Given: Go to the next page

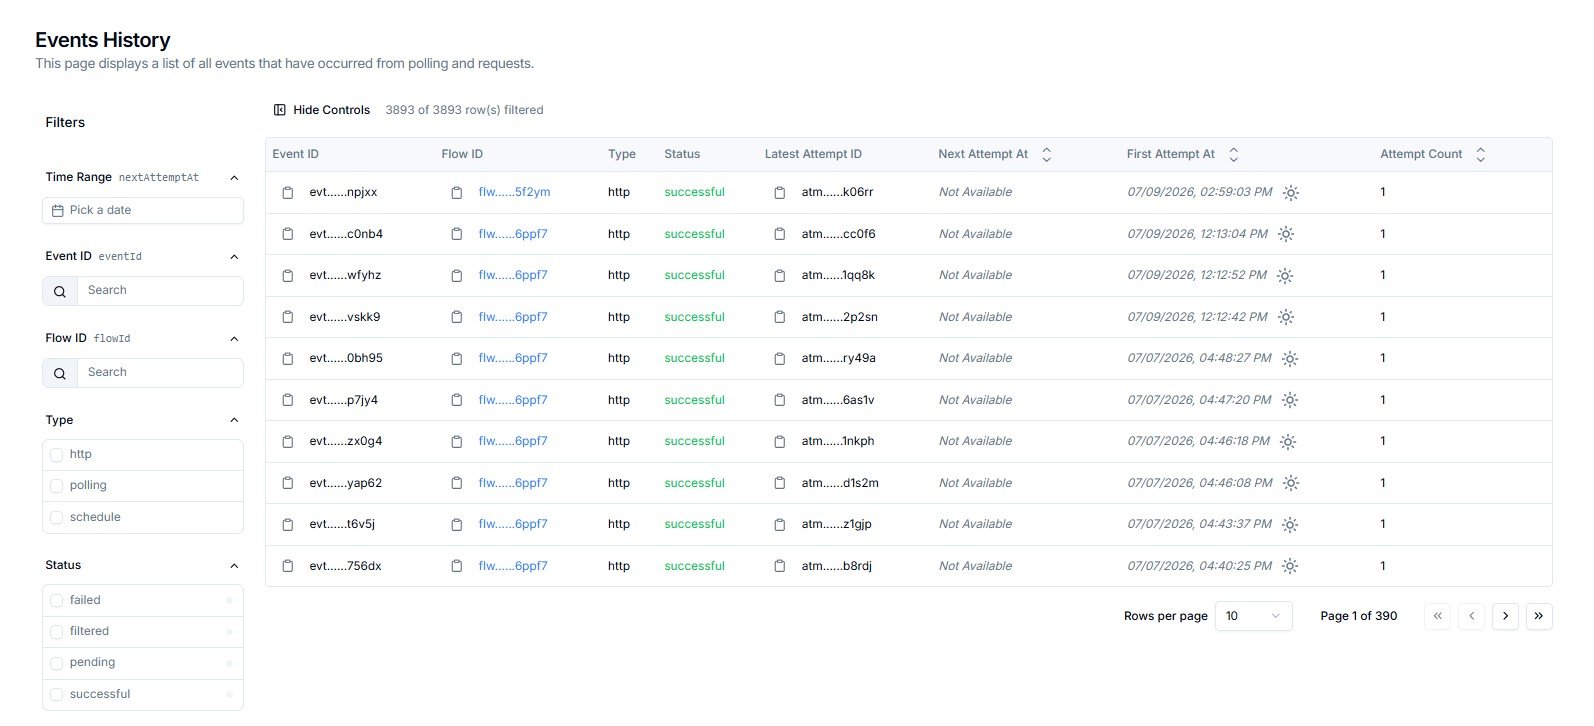Looking at the screenshot, I should [x=1505, y=616].
